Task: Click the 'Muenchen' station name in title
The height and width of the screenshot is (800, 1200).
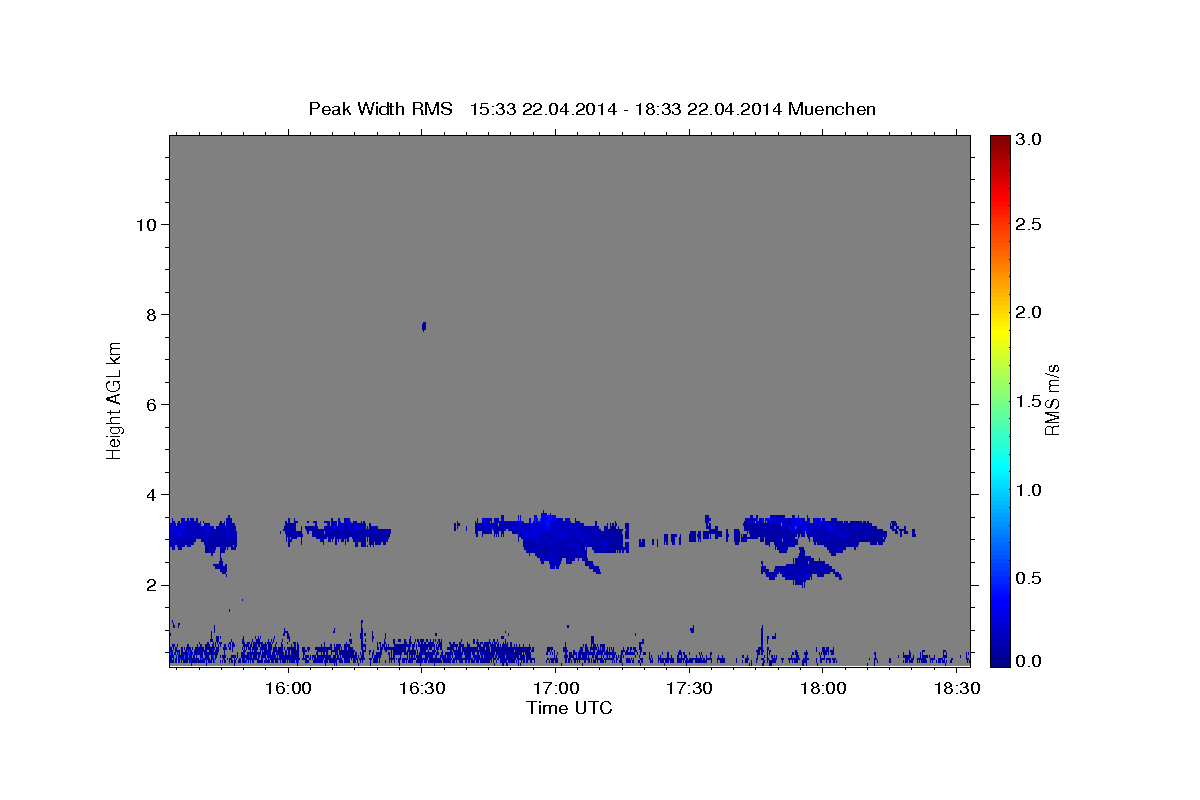Action: pyautogui.click(x=832, y=109)
